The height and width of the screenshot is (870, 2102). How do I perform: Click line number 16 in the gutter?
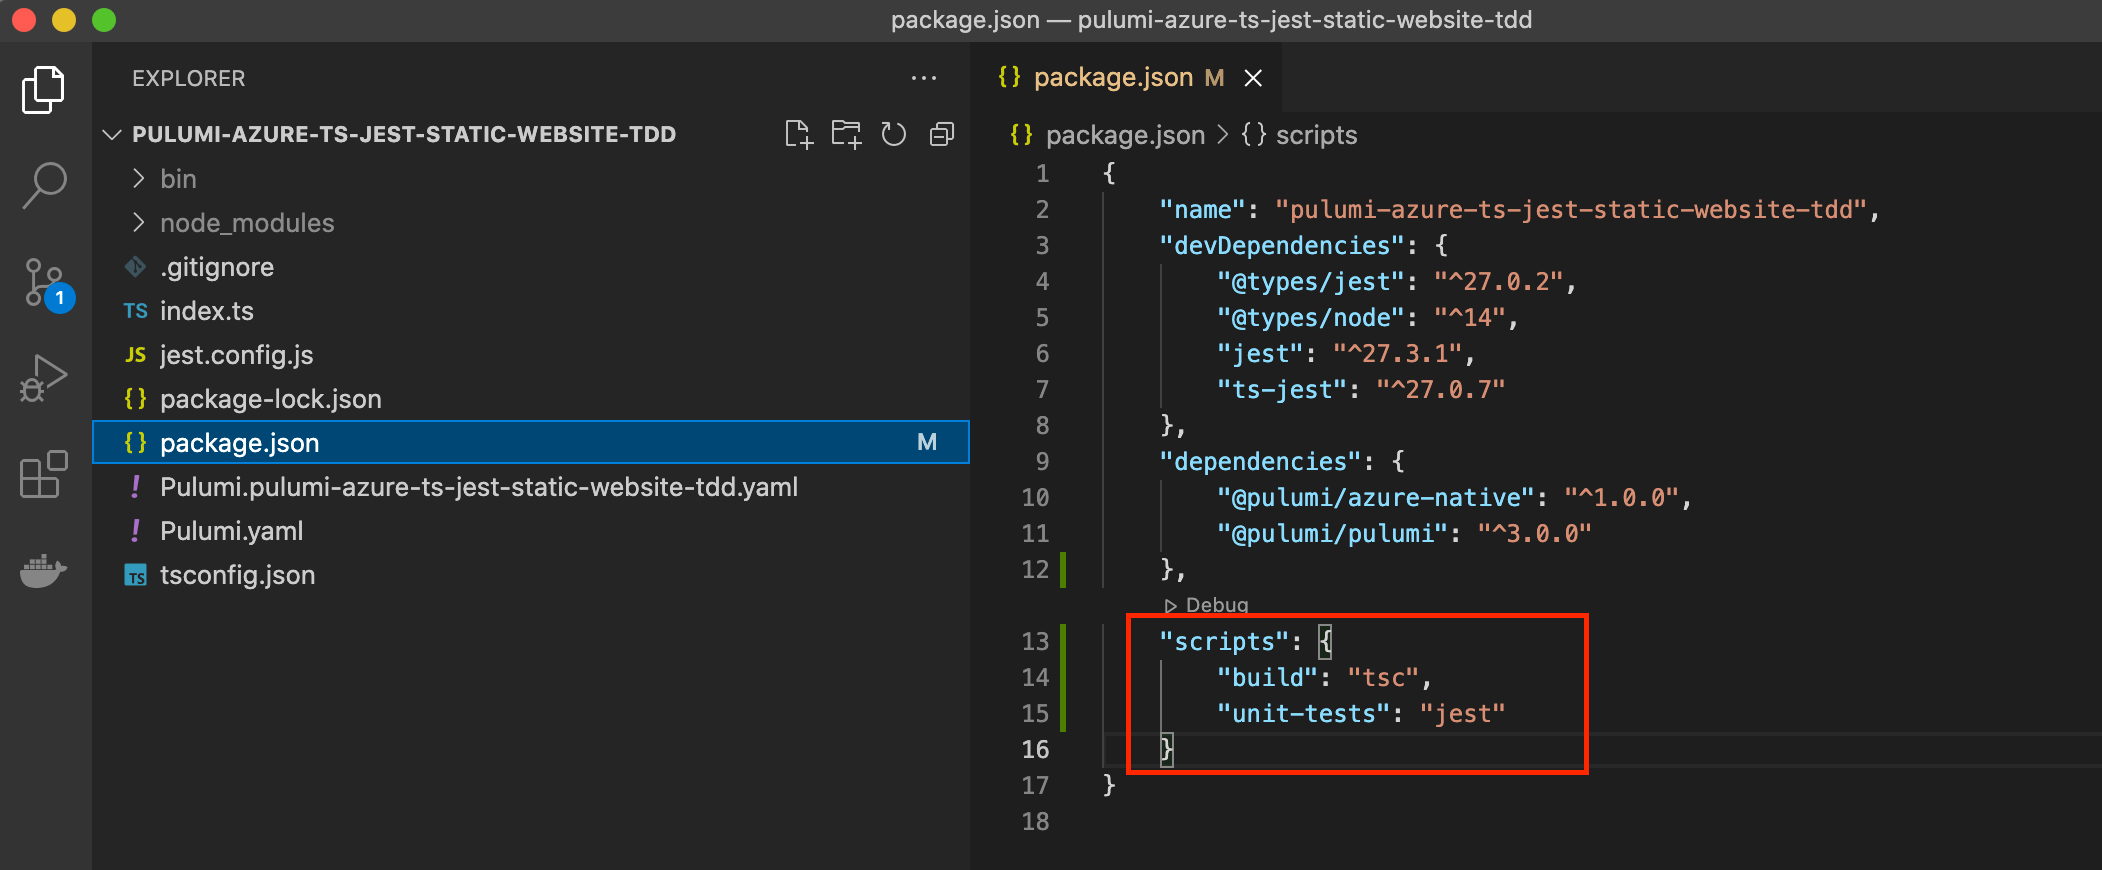coord(1035,750)
